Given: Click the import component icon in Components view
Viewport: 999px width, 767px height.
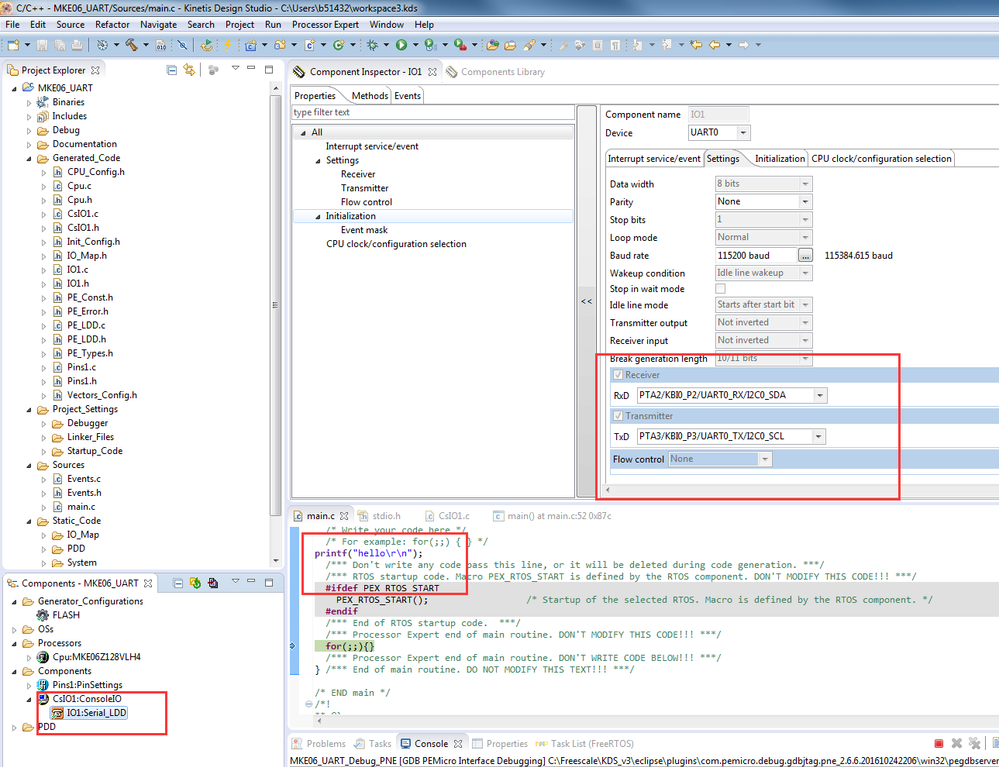Looking at the screenshot, I should click(213, 583).
